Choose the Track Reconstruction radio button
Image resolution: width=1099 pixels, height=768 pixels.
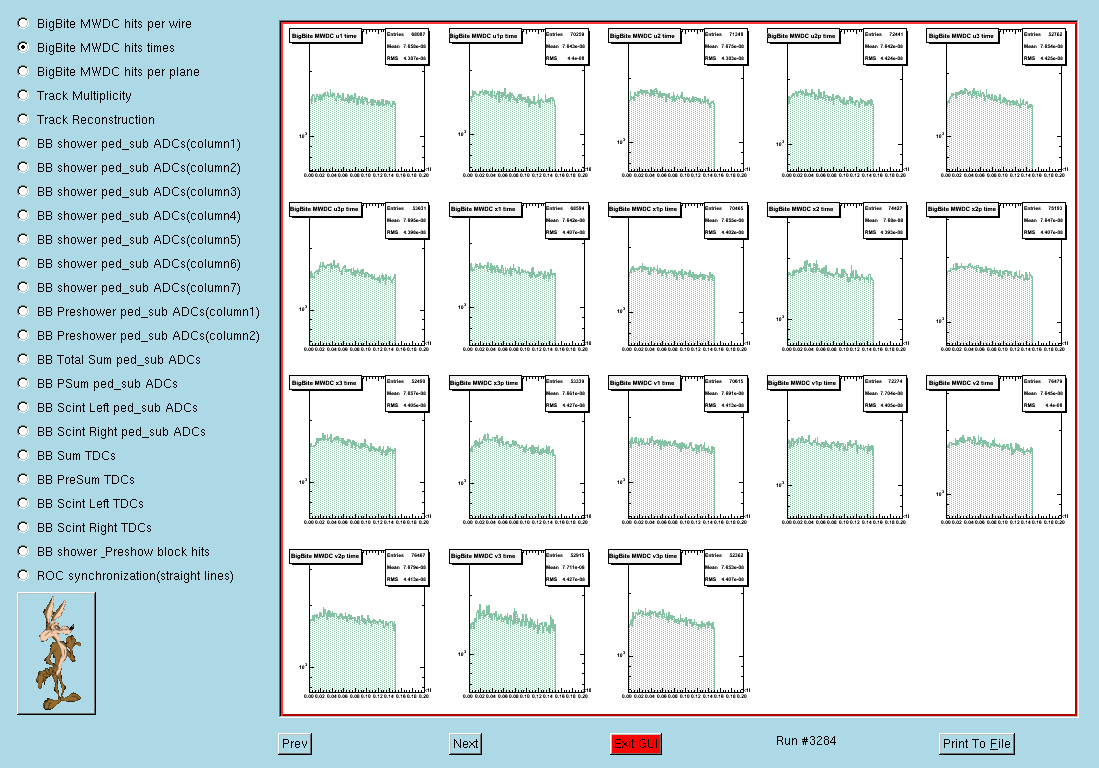click(23, 119)
